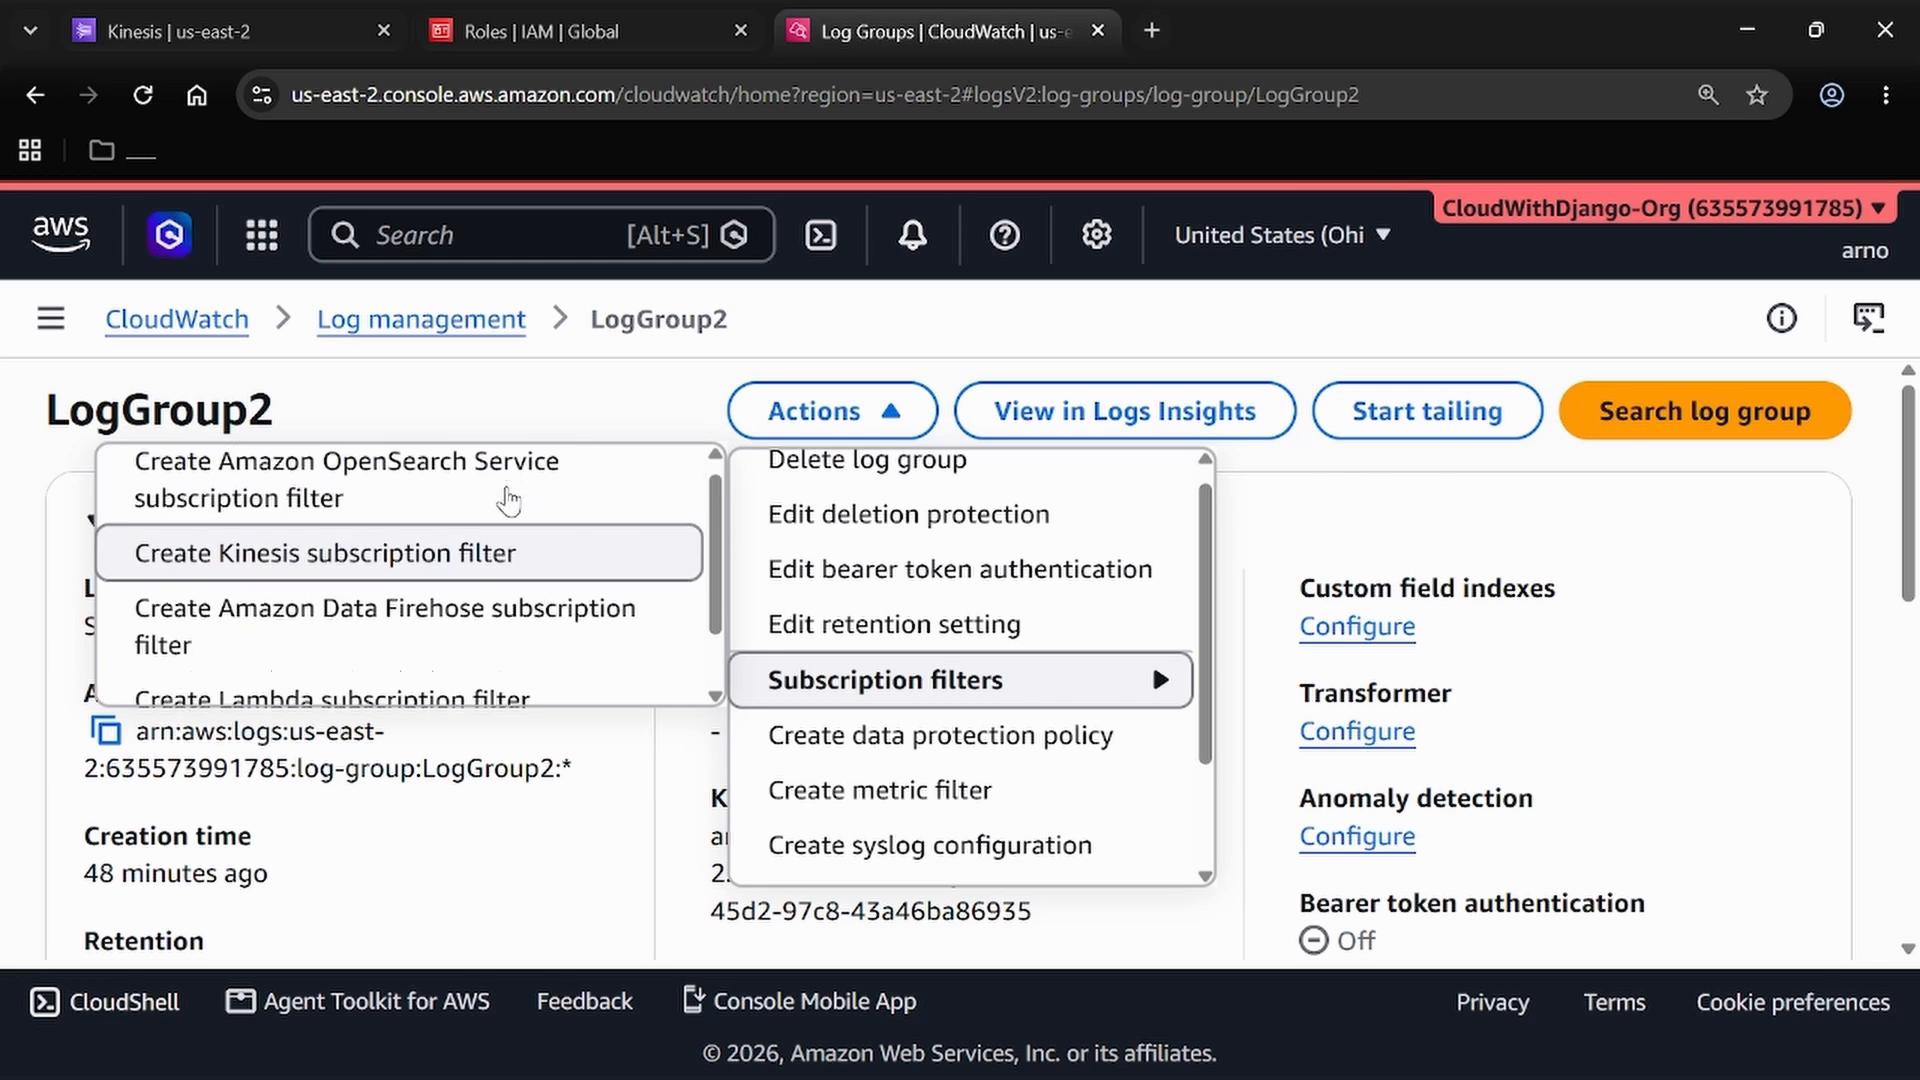Click Search log group button
1920x1080 pixels.
1705,411
